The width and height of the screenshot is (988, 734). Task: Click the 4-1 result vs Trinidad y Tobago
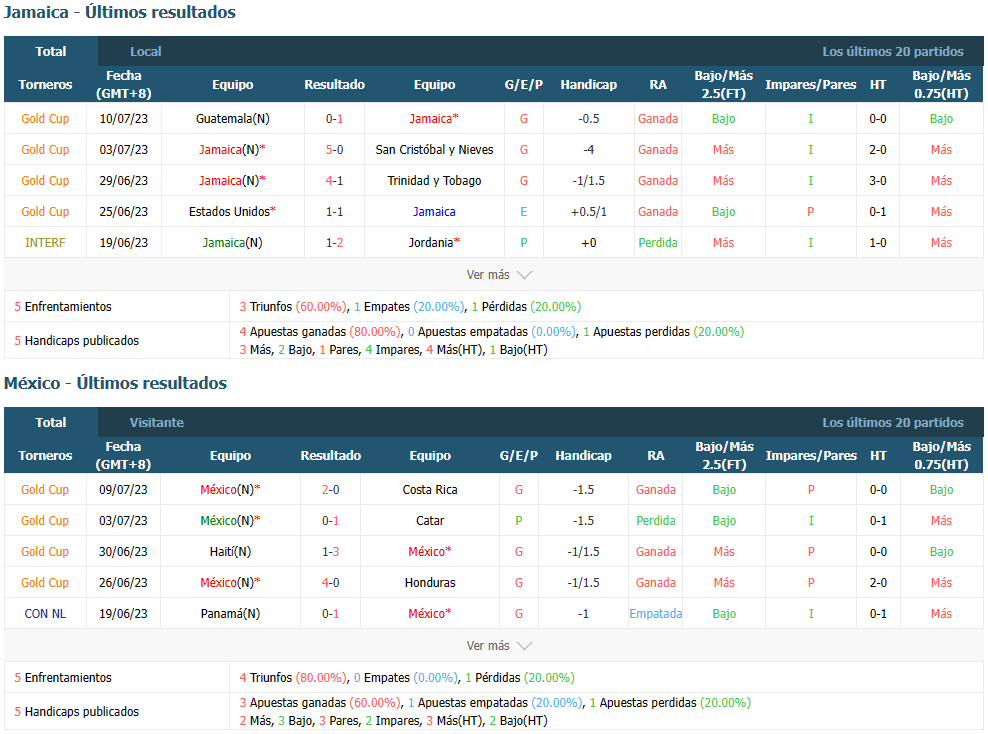tap(334, 181)
